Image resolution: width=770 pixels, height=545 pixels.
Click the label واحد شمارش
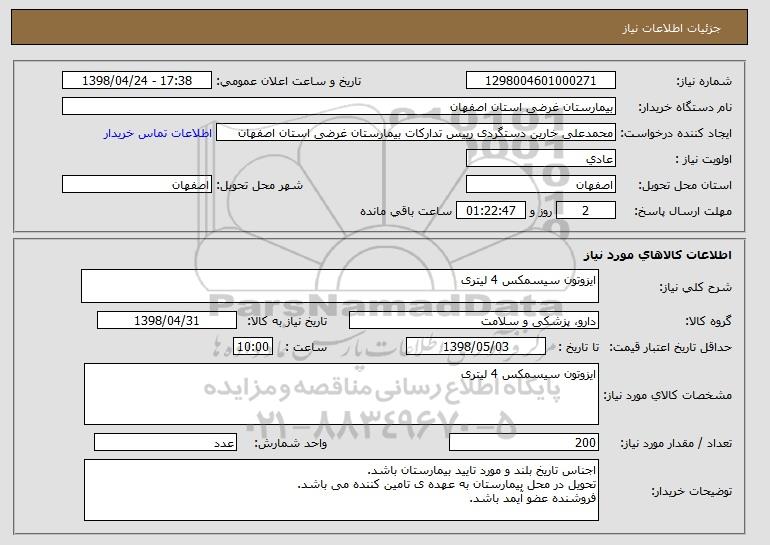click(290, 443)
